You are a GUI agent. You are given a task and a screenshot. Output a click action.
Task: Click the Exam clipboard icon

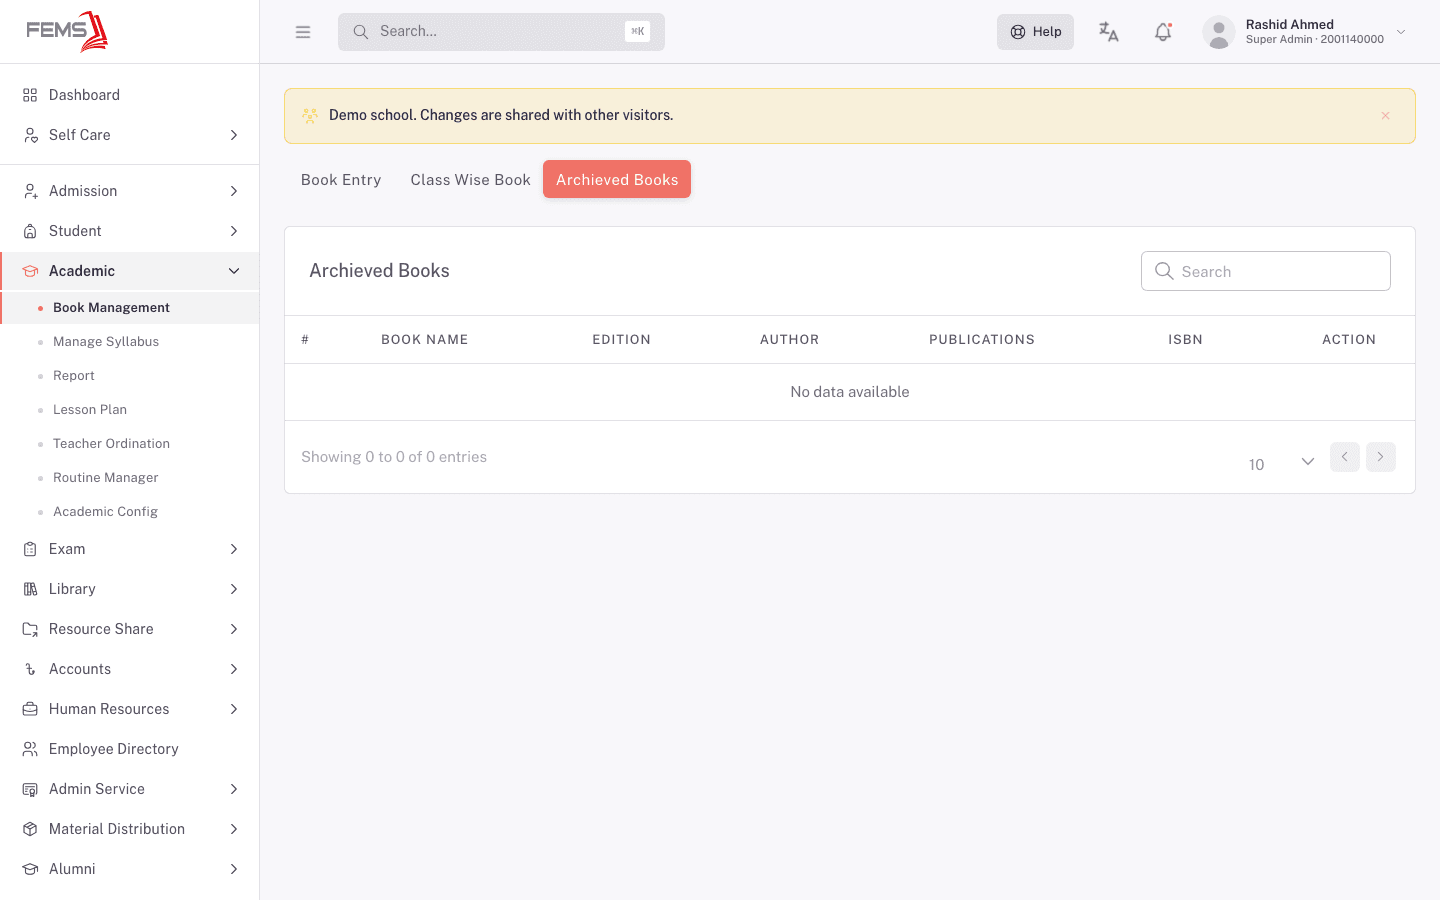(x=30, y=549)
